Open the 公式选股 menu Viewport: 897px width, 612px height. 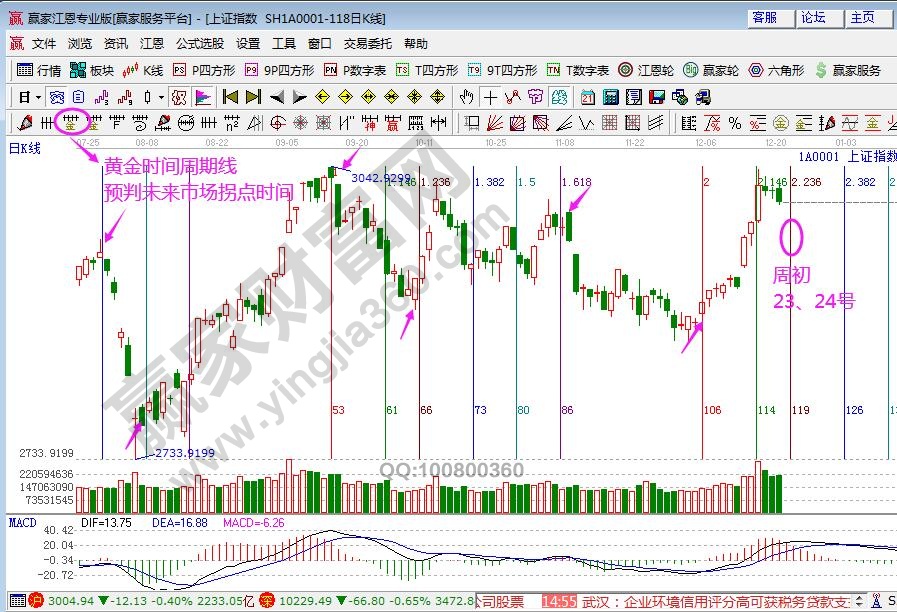(200, 44)
